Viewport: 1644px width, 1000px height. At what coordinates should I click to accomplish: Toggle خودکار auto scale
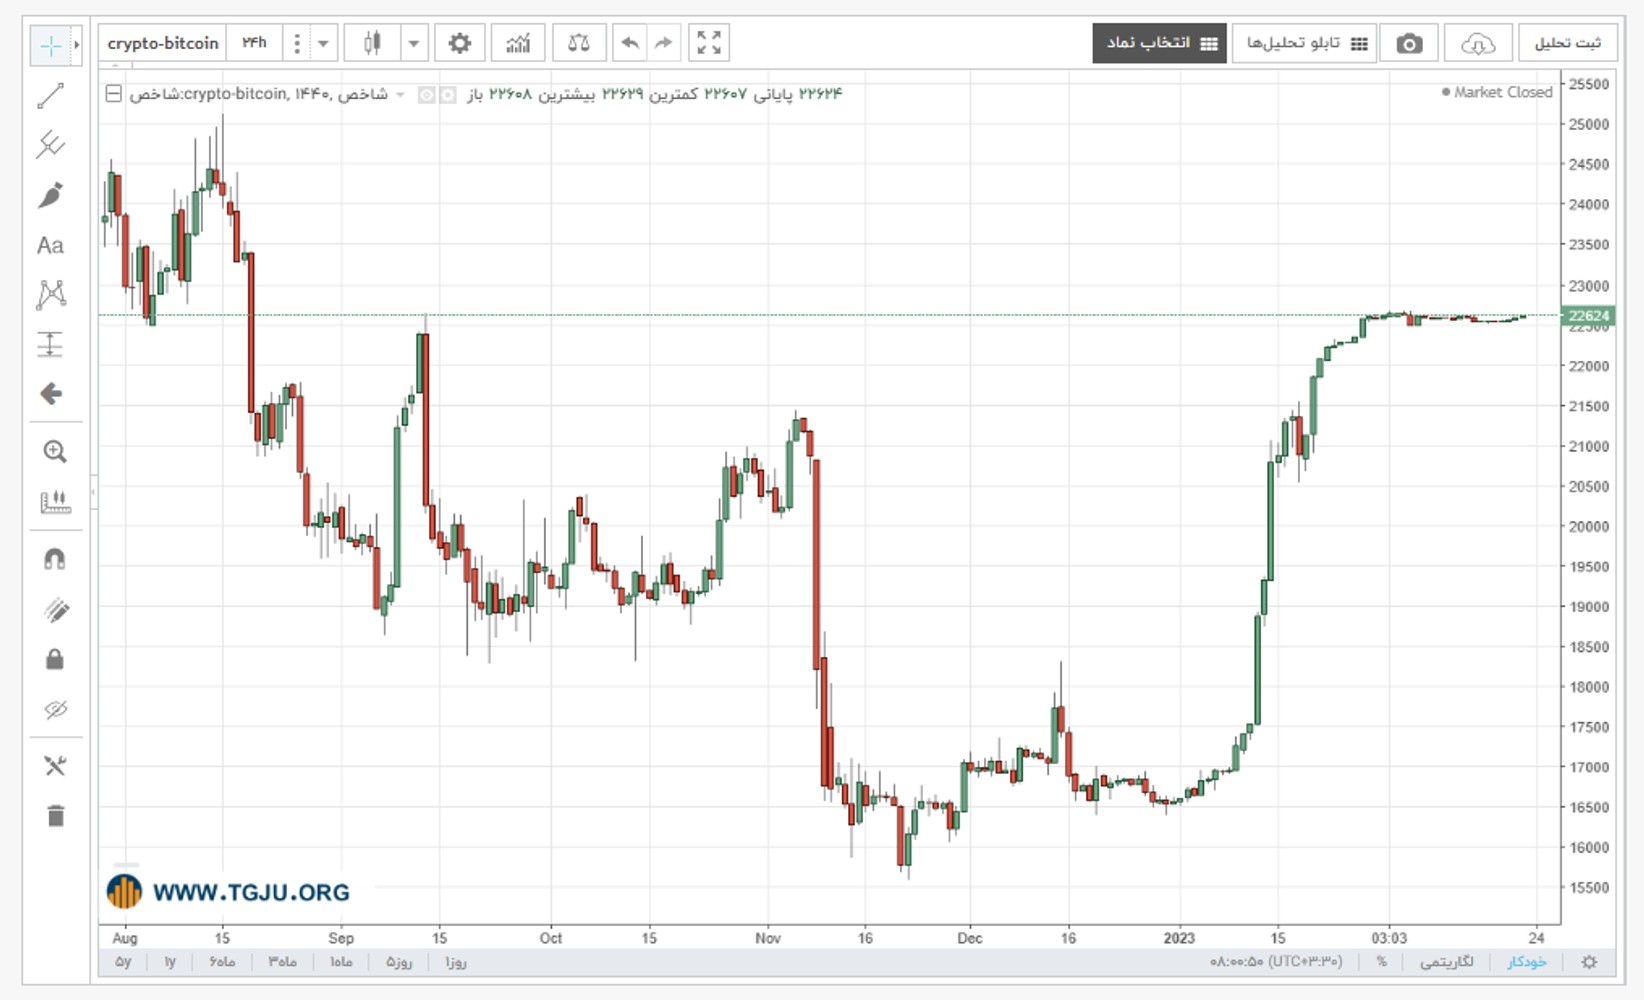coord(1527,962)
